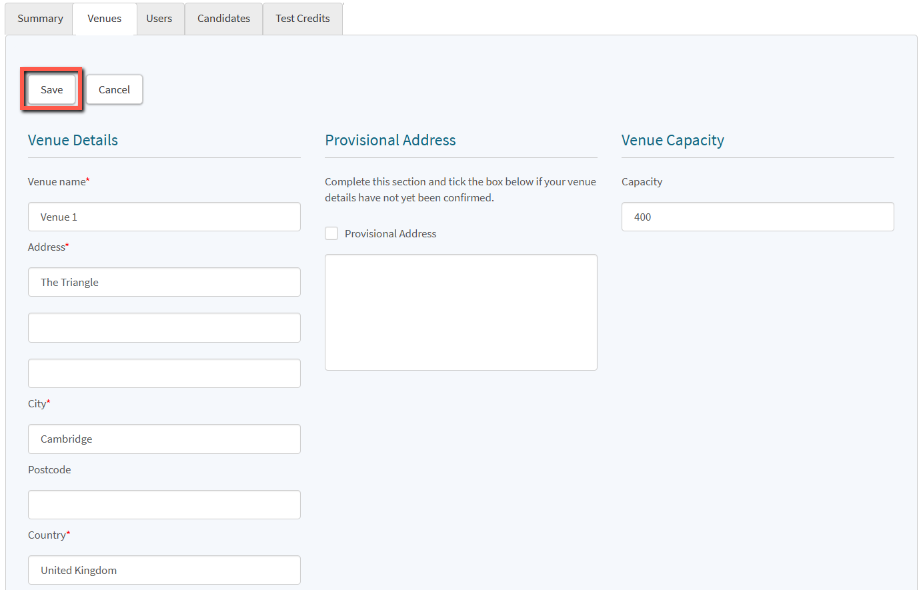Click the Postcode field label

coord(49,470)
